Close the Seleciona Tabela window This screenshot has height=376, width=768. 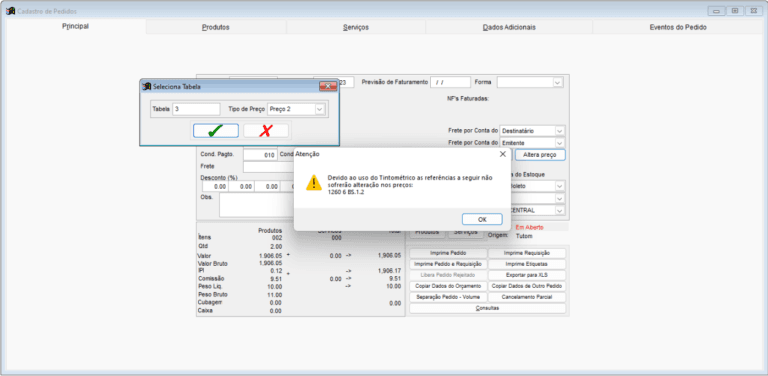(x=328, y=87)
